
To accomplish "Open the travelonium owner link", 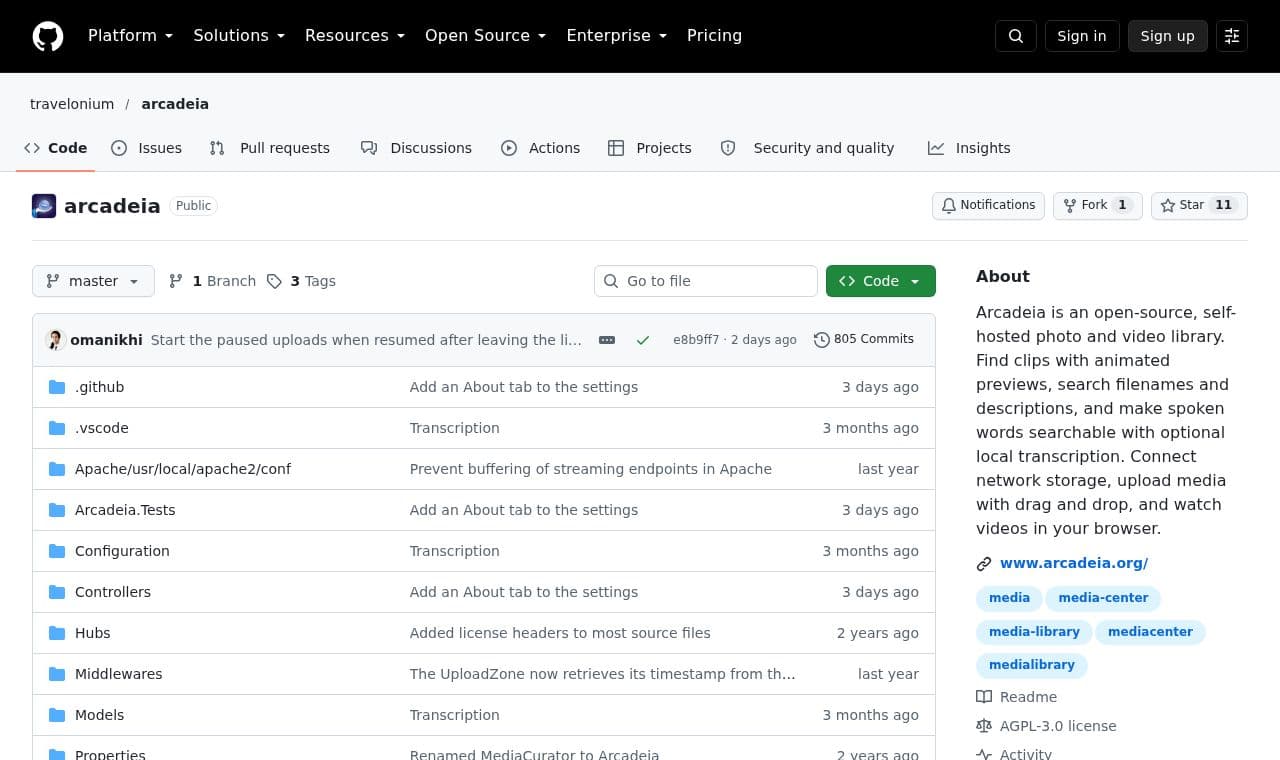I will pos(72,104).
